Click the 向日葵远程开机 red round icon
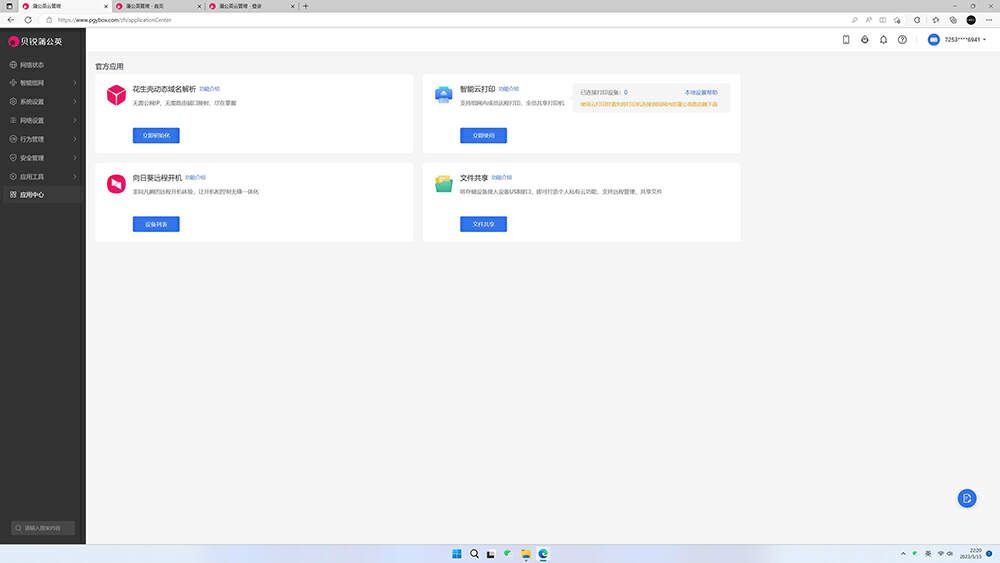Image resolution: width=1000 pixels, height=563 pixels. (116, 184)
